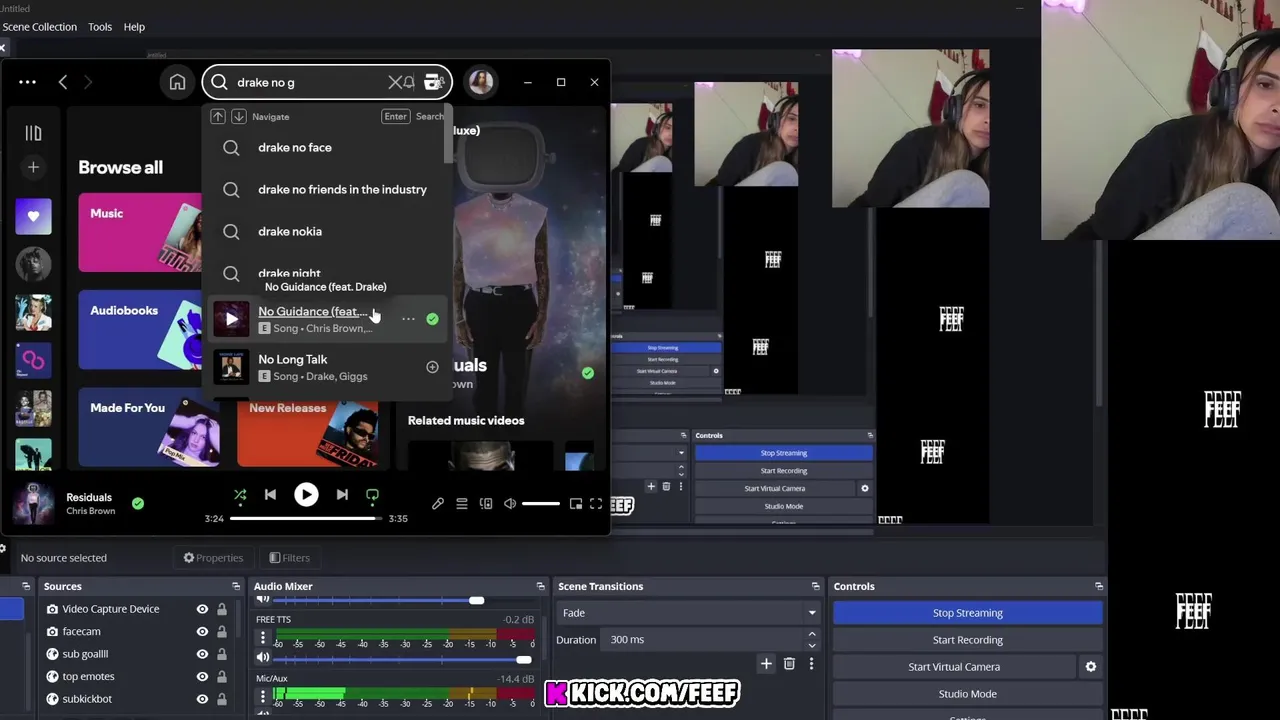Hide the facecam source
1280x720 pixels.
202,632
